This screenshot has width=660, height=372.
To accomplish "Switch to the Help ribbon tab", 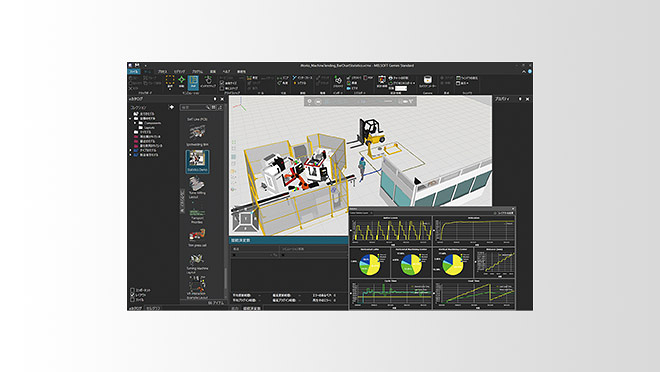I will coord(226,72).
